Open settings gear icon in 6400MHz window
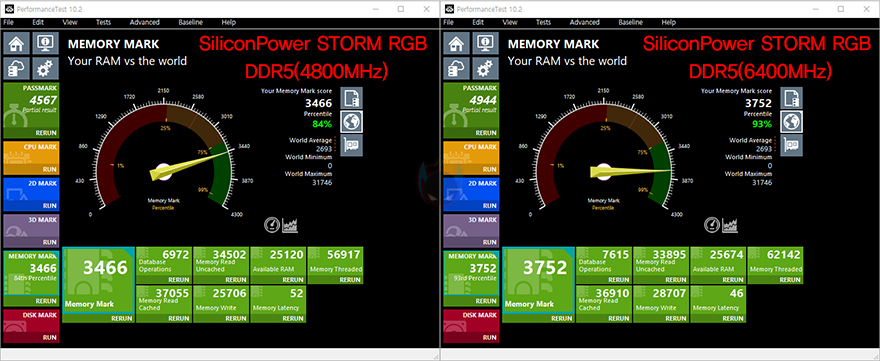 click(x=484, y=68)
